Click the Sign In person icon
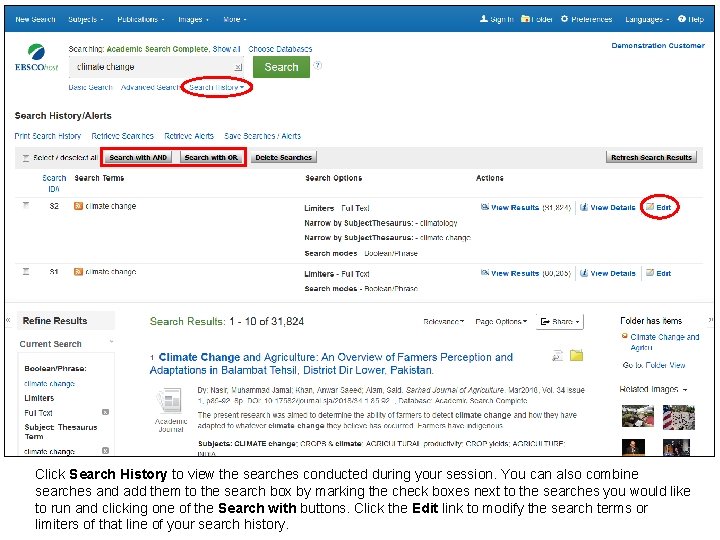Screen dimensions: 720x540 pyautogui.click(x=484, y=19)
